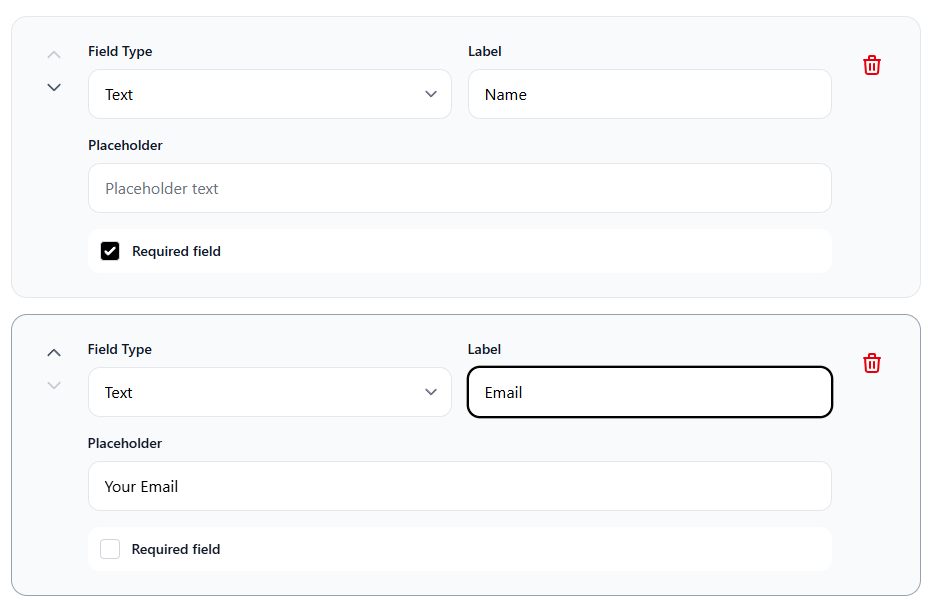Delete the Email field with trash icon

point(872,363)
